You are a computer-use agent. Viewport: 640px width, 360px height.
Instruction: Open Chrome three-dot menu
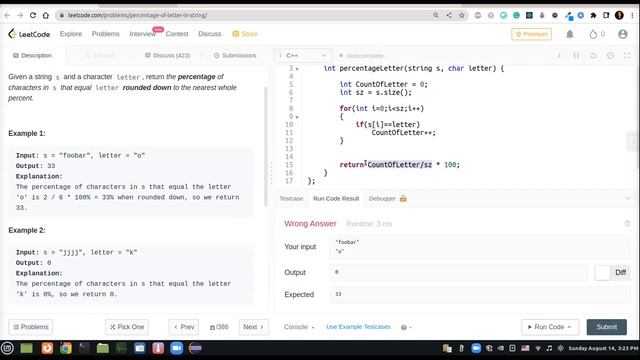pos(632,15)
